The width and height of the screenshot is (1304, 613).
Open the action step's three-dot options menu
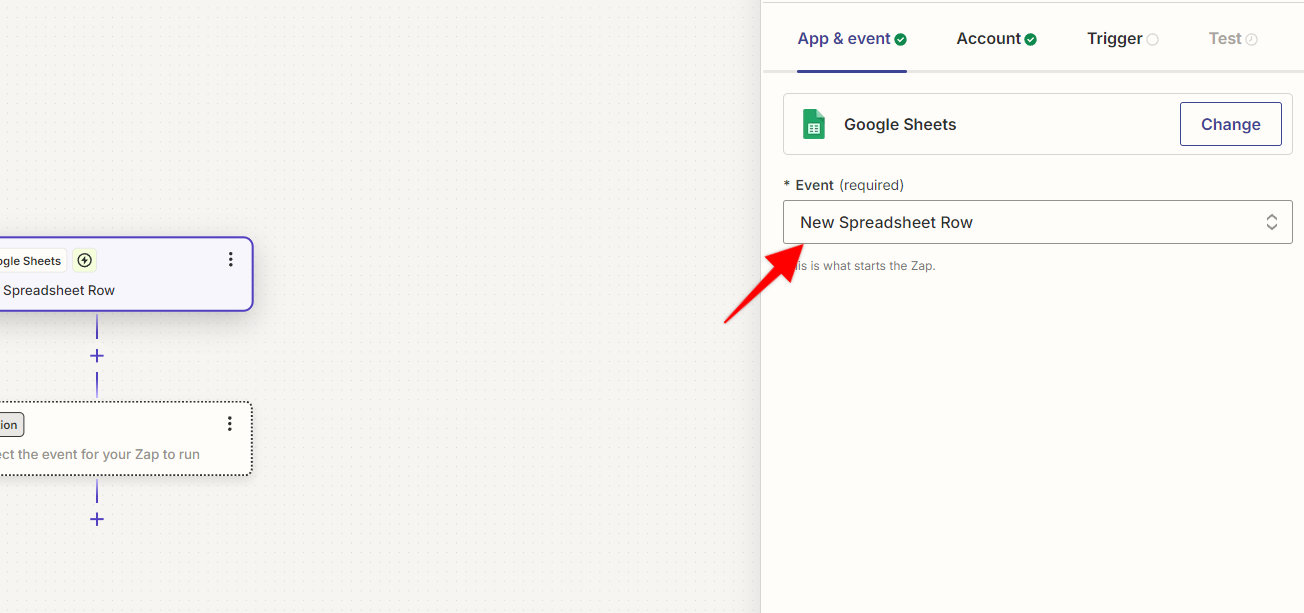(x=230, y=423)
